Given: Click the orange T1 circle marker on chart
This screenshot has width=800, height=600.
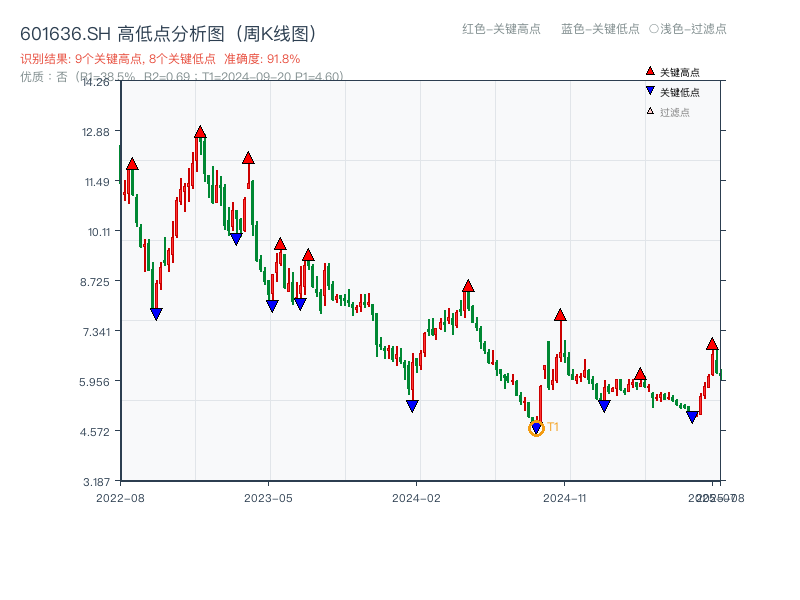Looking at the screenshot, I should click(536, 428).
